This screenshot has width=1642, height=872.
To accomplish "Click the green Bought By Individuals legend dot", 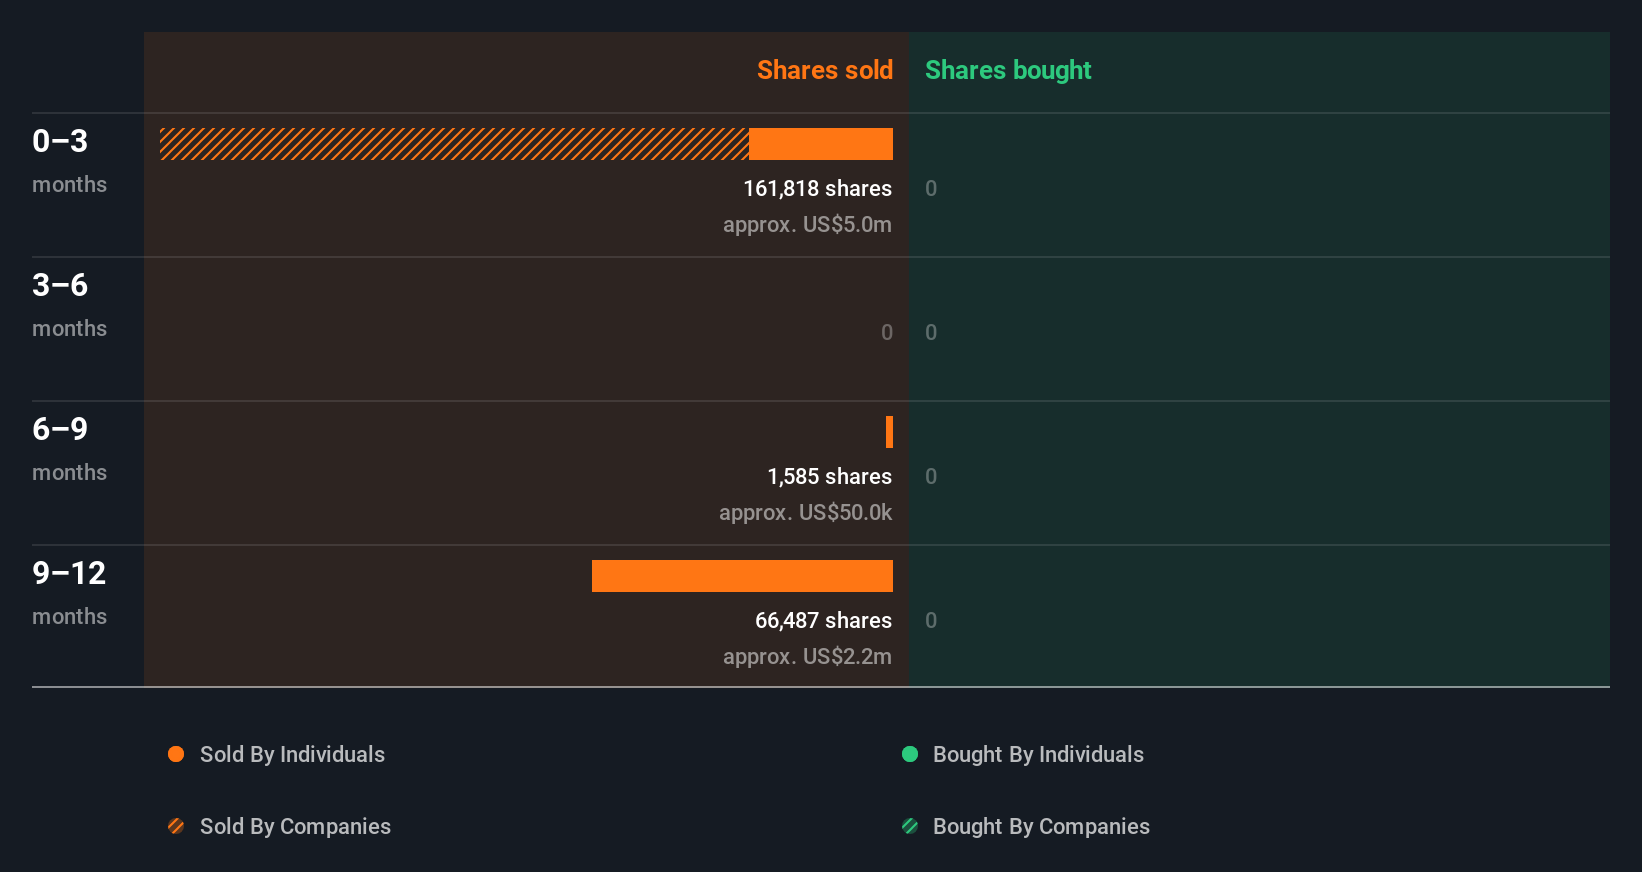I will click(910, 754).
